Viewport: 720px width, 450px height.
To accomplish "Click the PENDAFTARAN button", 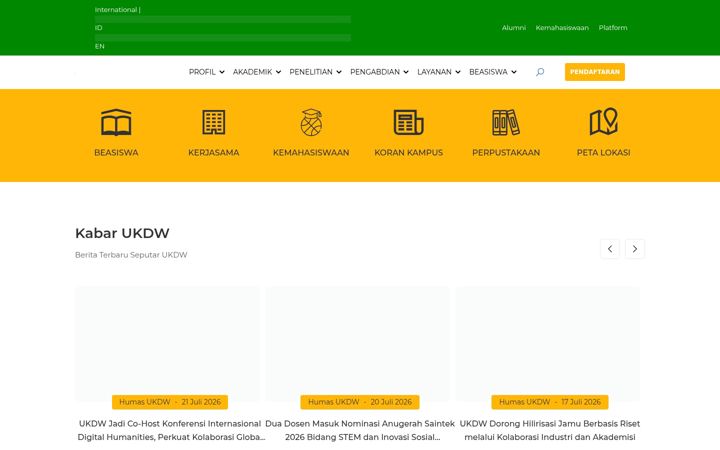I will click(x=595, y=72).
